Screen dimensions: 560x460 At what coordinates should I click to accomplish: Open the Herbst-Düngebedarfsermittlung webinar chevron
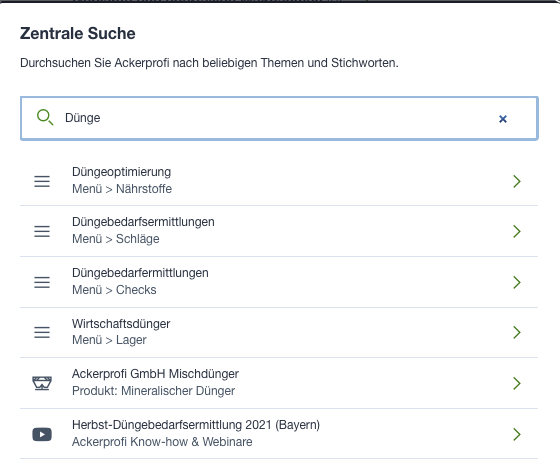coord(516,434)
